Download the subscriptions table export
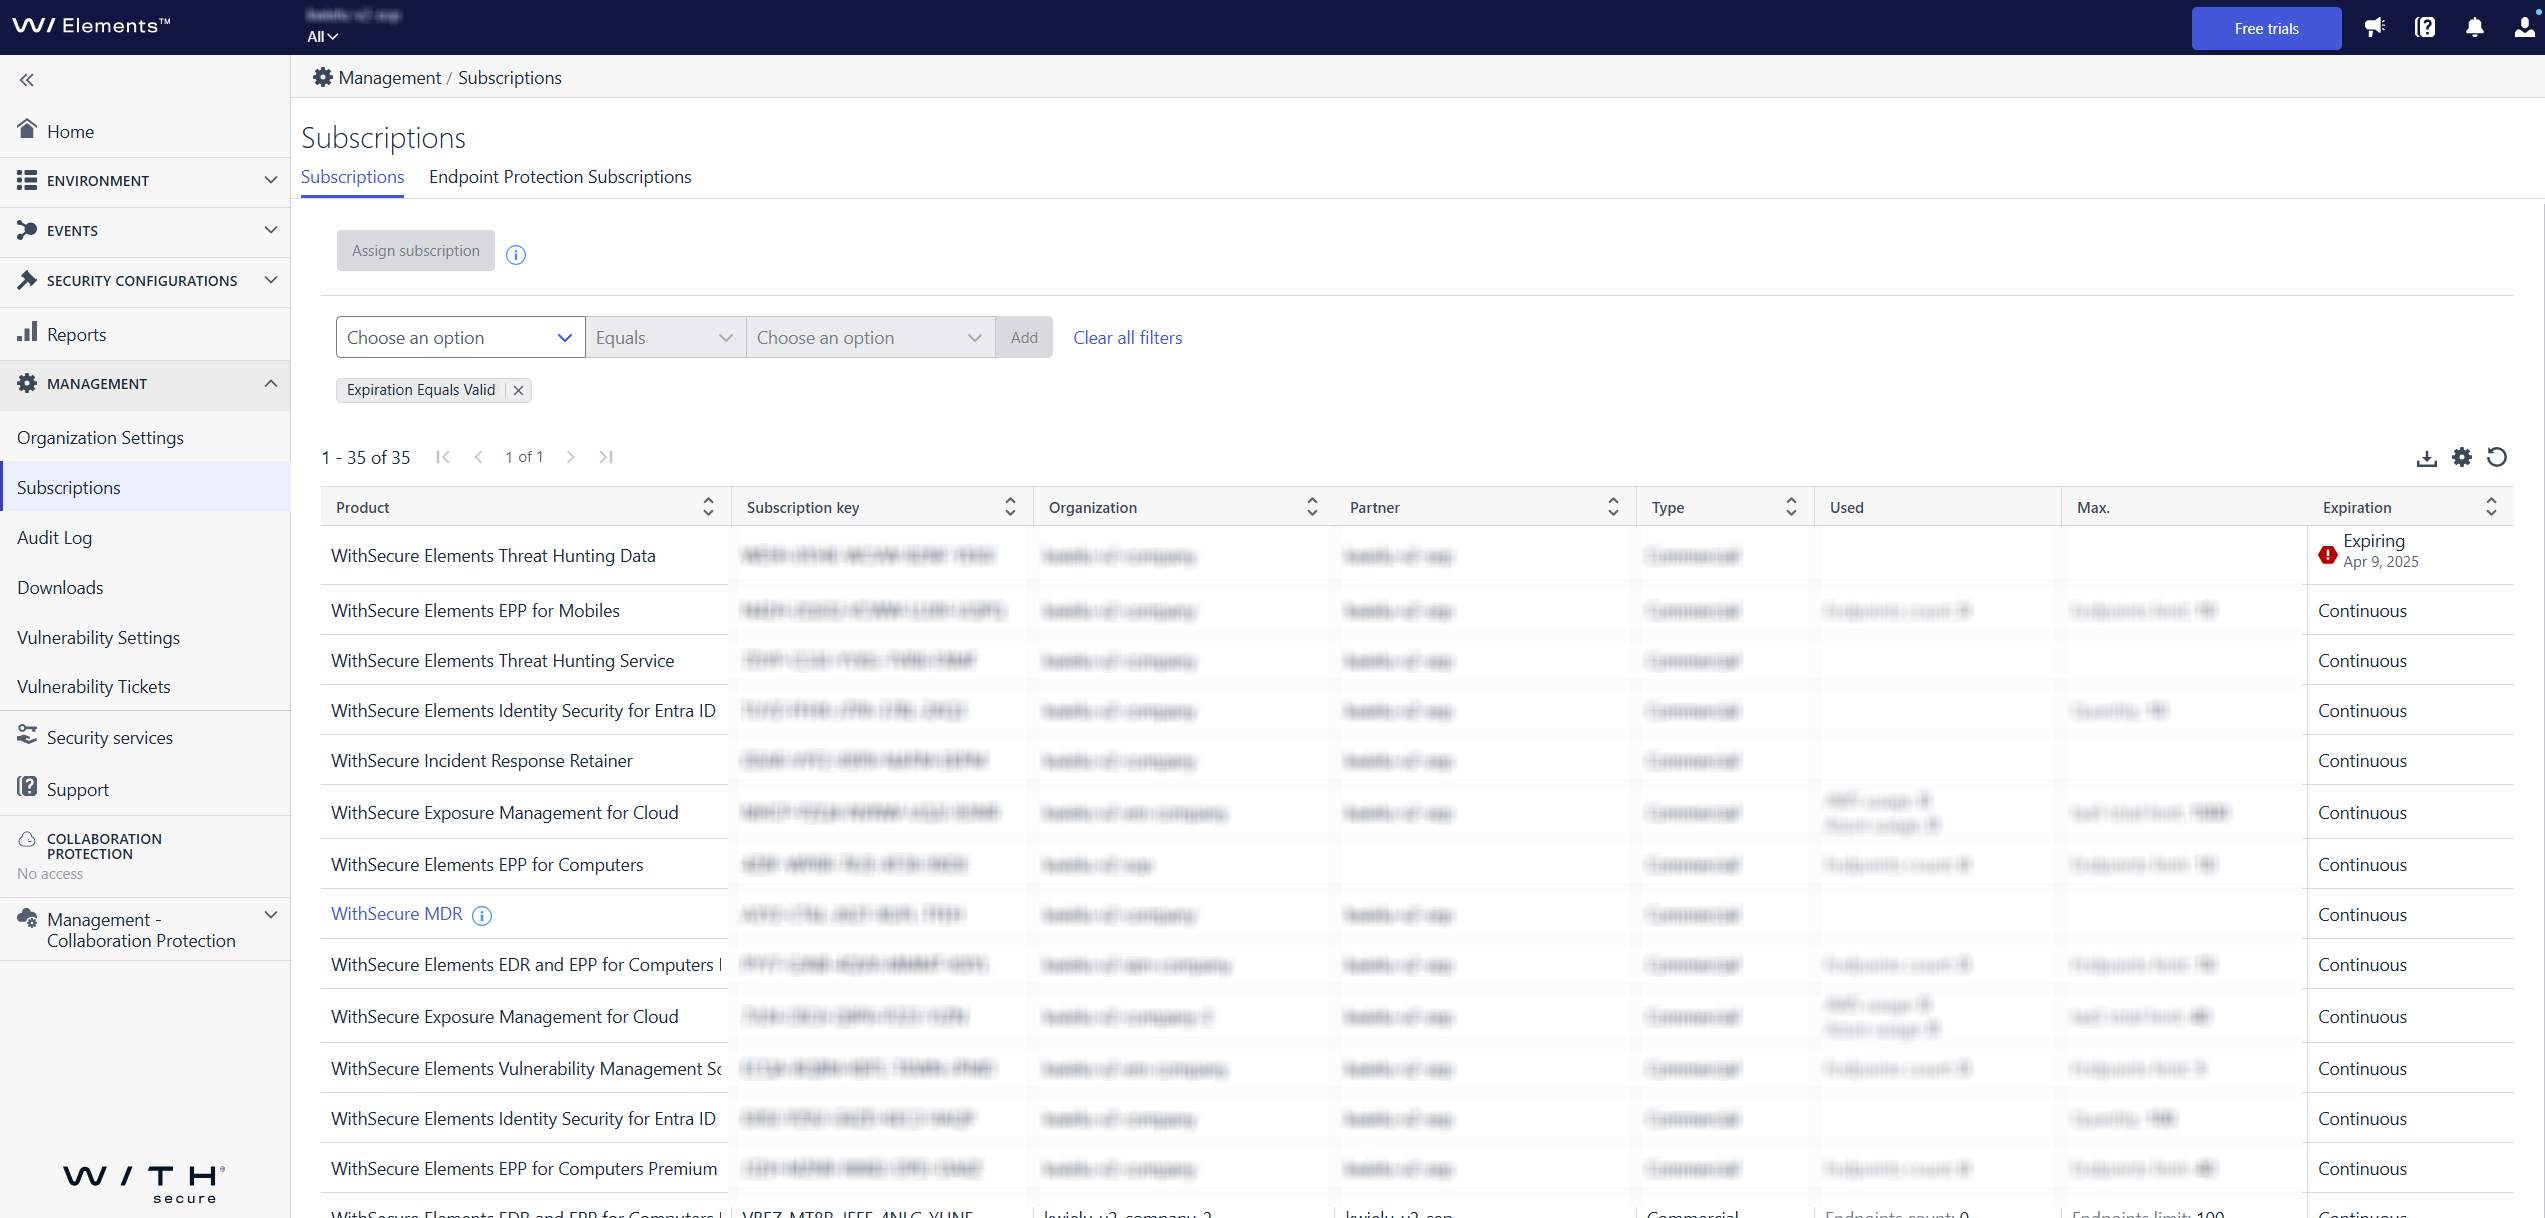 pos(2427,458)
